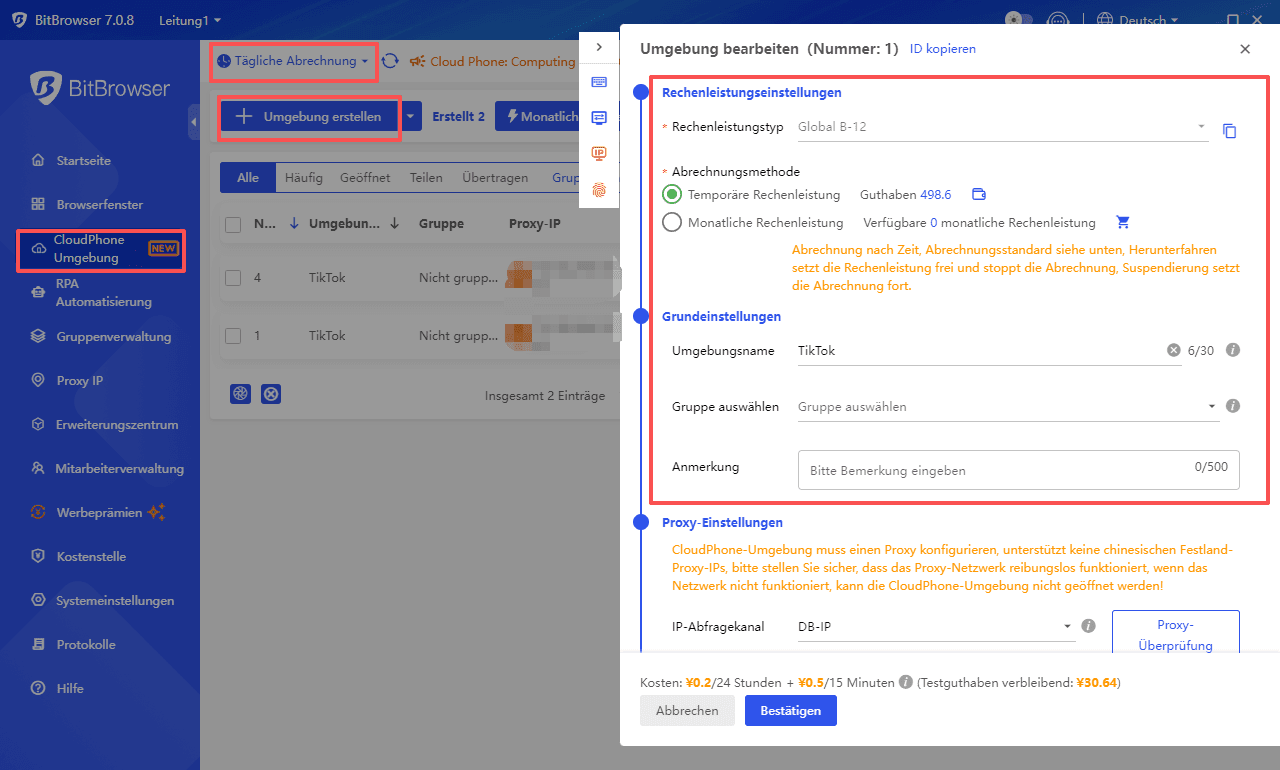
Task: Open the Gruppe auswählen dropdown
Action: [1007, 407]
